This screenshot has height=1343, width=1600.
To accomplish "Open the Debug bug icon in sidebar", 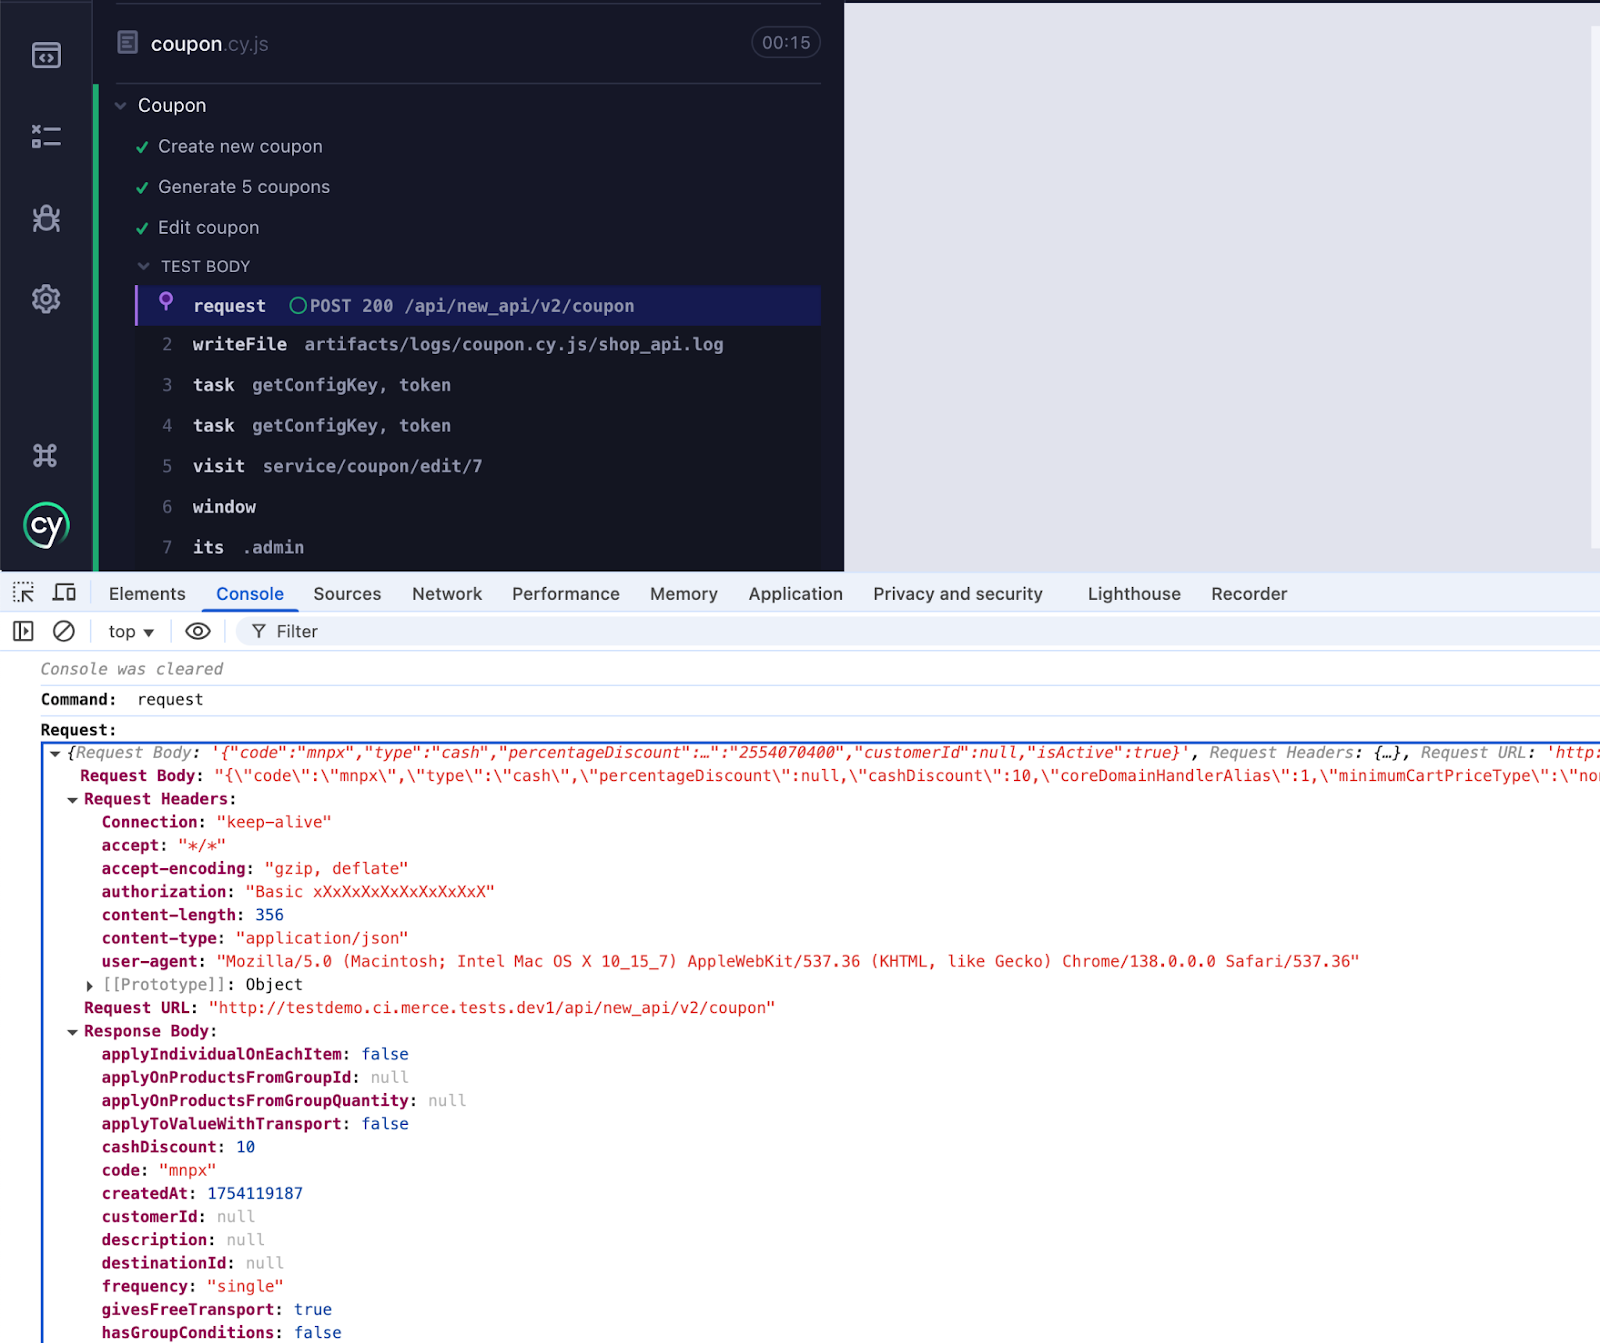I will 46,218.
